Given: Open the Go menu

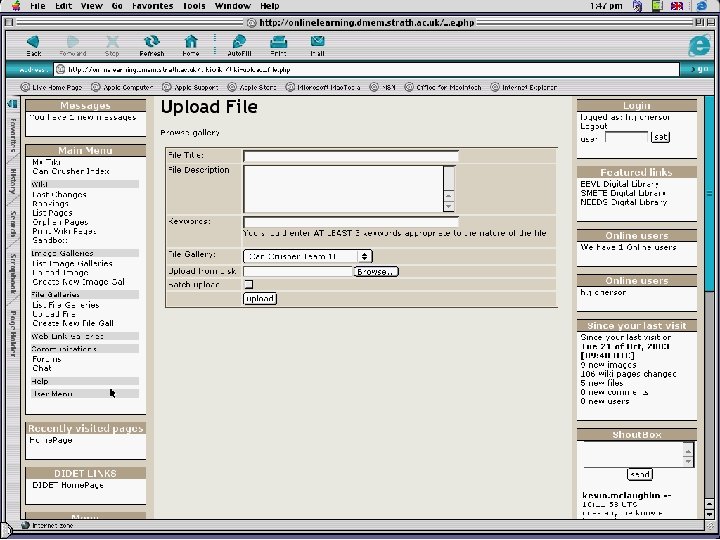Looking at the screenshot, I should coord(117,6).
